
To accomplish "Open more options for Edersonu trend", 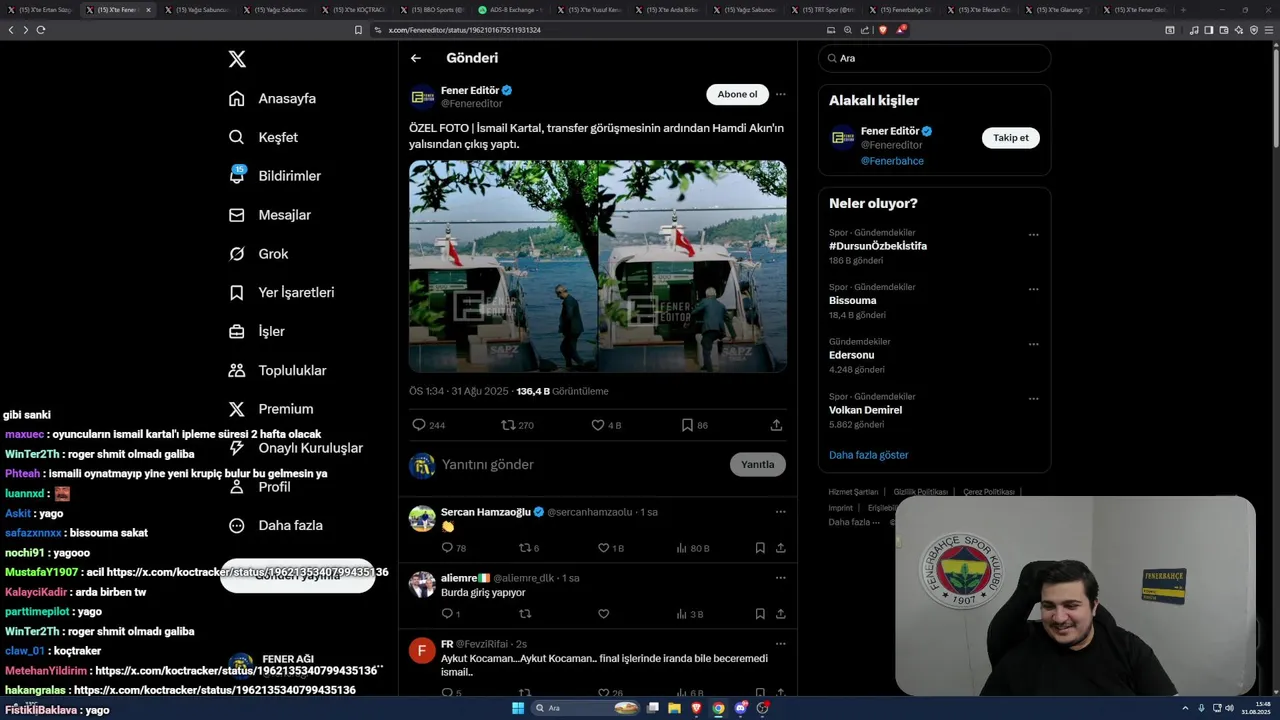I will tap(1033, 344).
